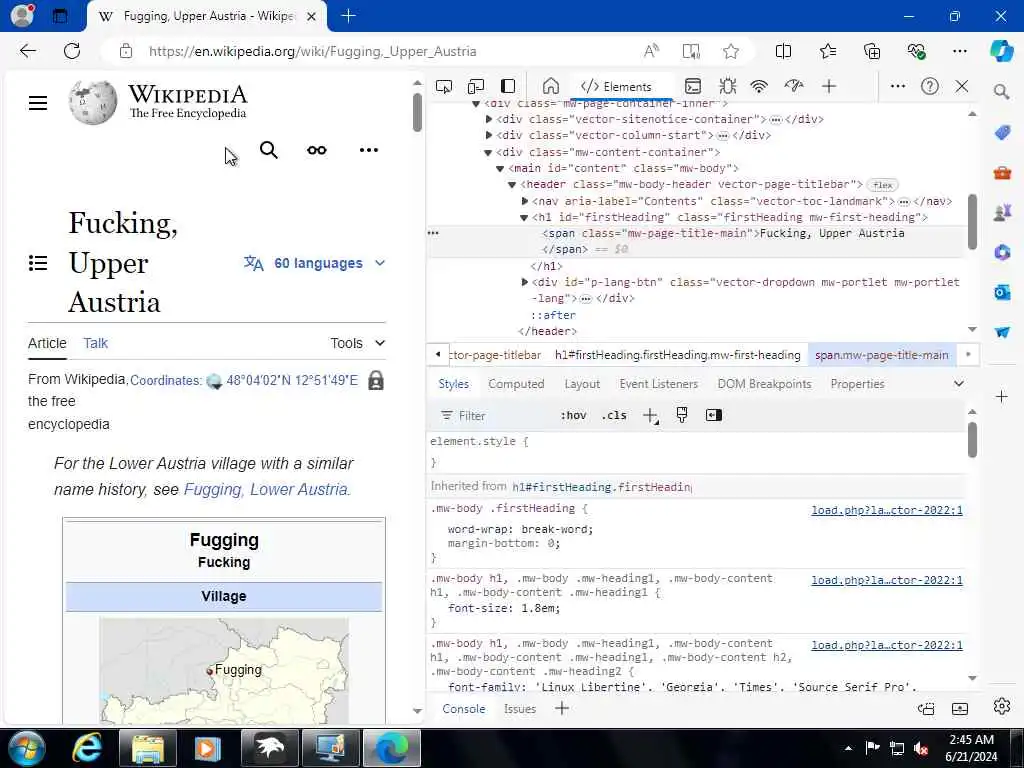Viewport: 1024px width, 768px height.
Task: Open the Console tool icon in DevTools toolbar
Action: (x=693, y=86)
